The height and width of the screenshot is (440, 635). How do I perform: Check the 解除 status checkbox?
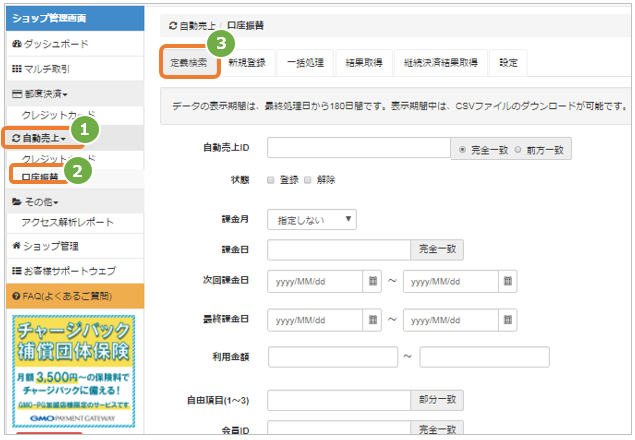308,180
